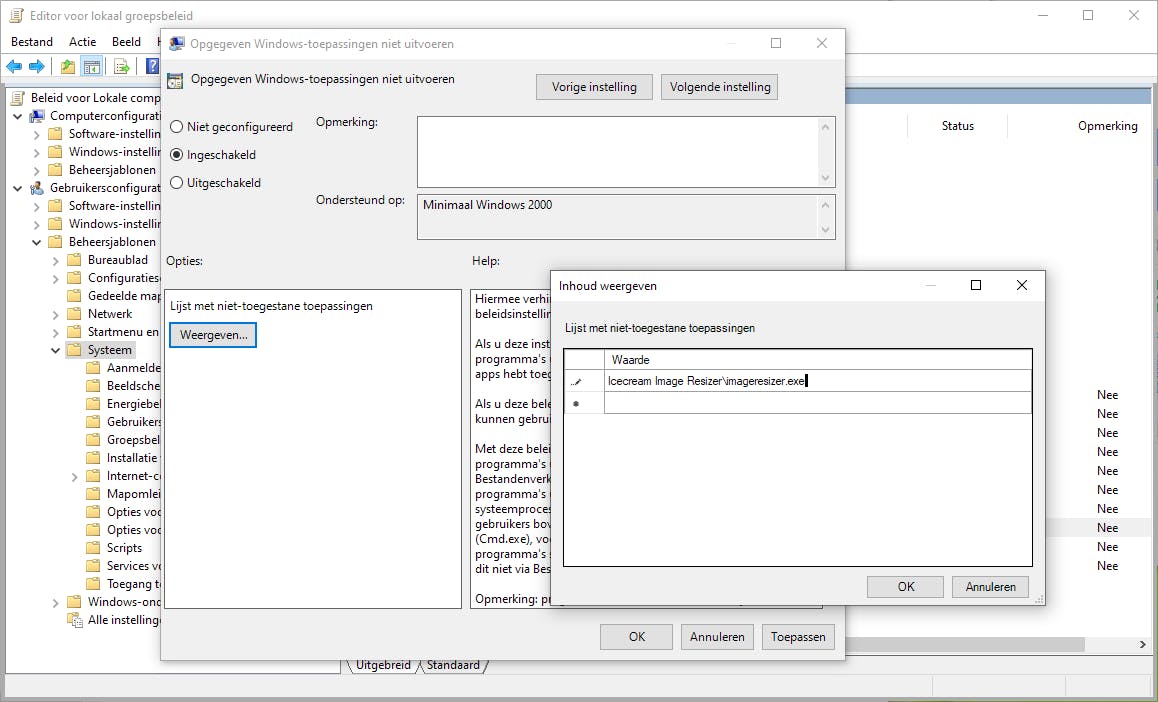Click the blue Back arrow in toolbar

tap(14, 66)
